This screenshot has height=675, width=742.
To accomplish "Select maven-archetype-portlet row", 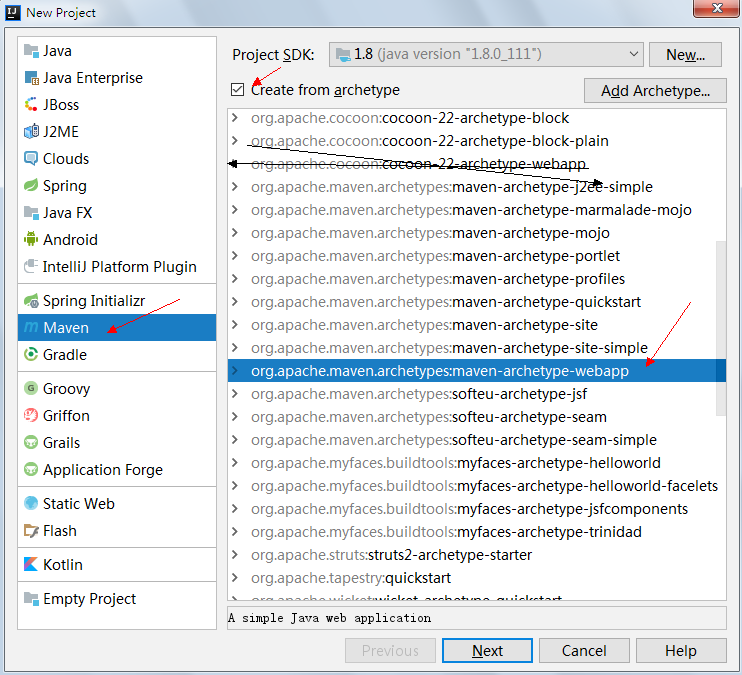I will (x=477, y=256).
